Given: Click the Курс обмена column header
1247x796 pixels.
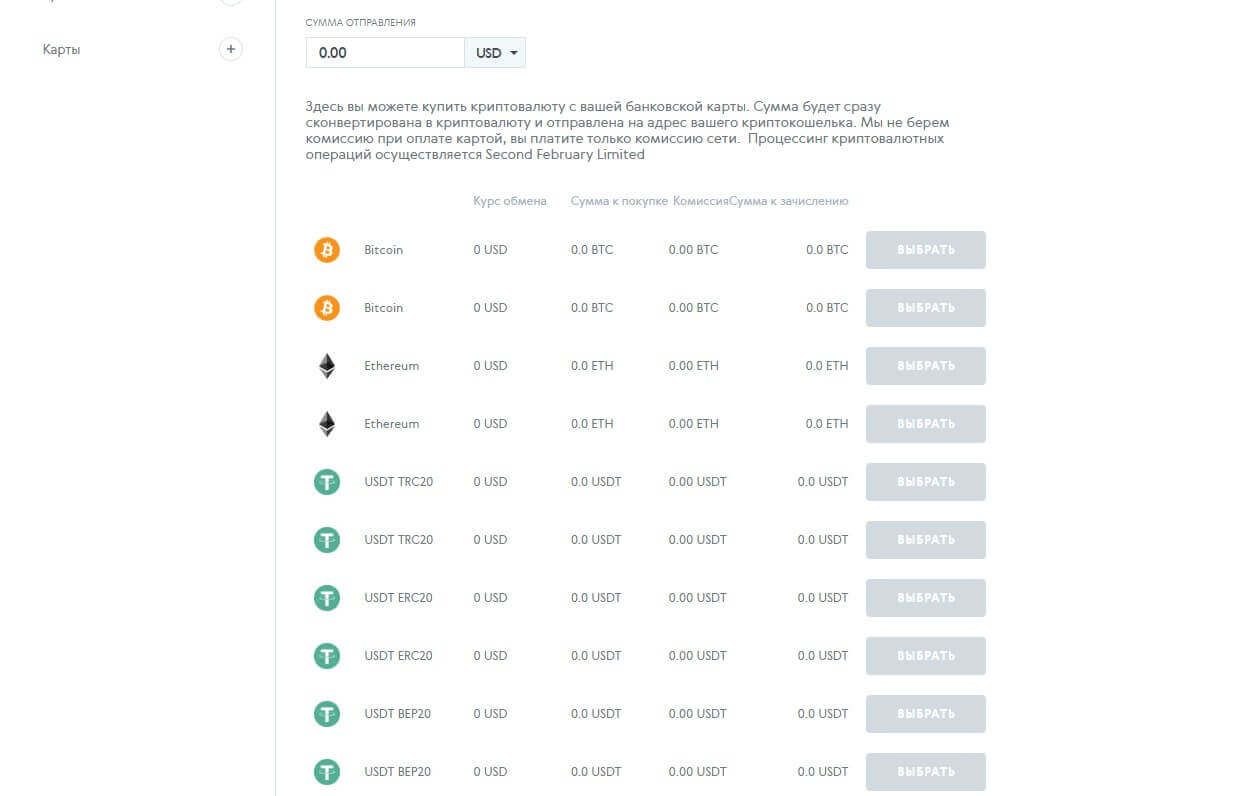Looking at the screenshot, I should [x=510, y=201].
